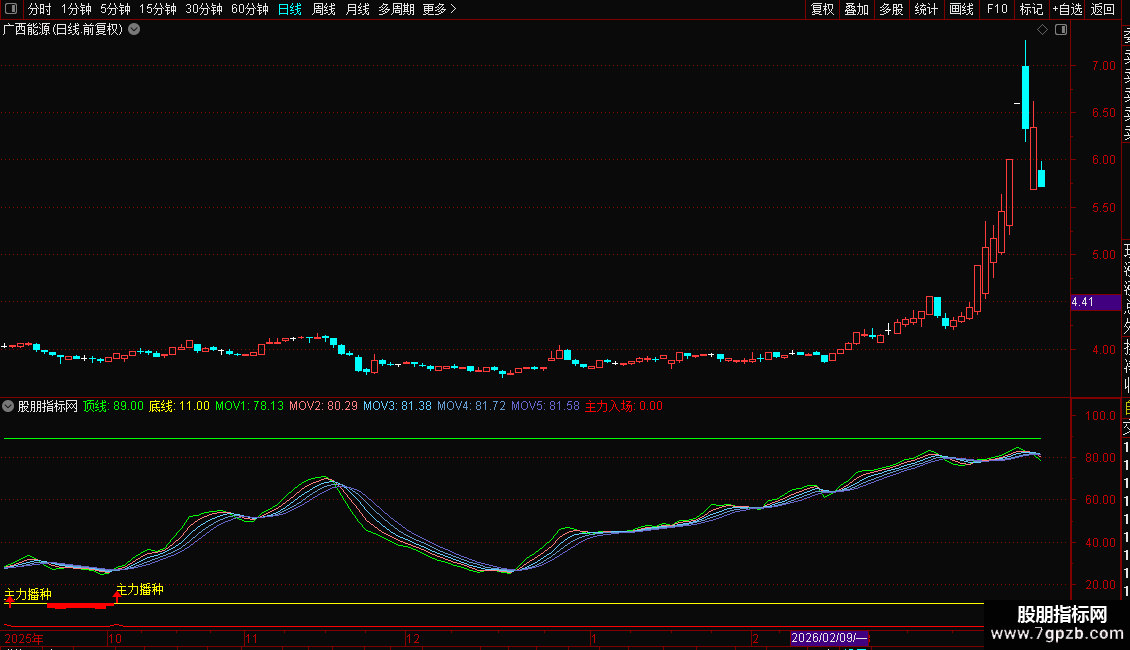The height and width of the screenshot is (650, 1130).
Task: Click the 复权 button
Action: click(x=822, y=9)
